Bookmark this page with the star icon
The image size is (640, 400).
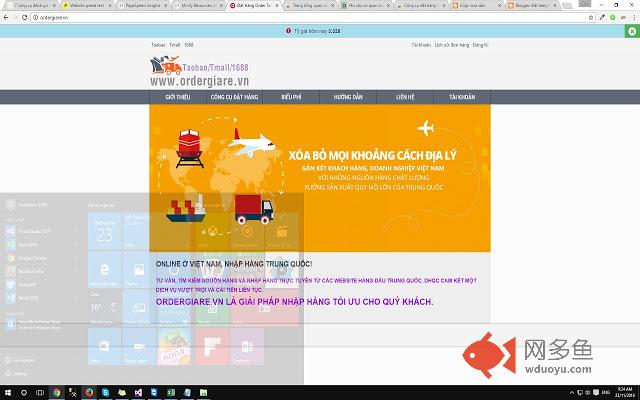[591, 18]
